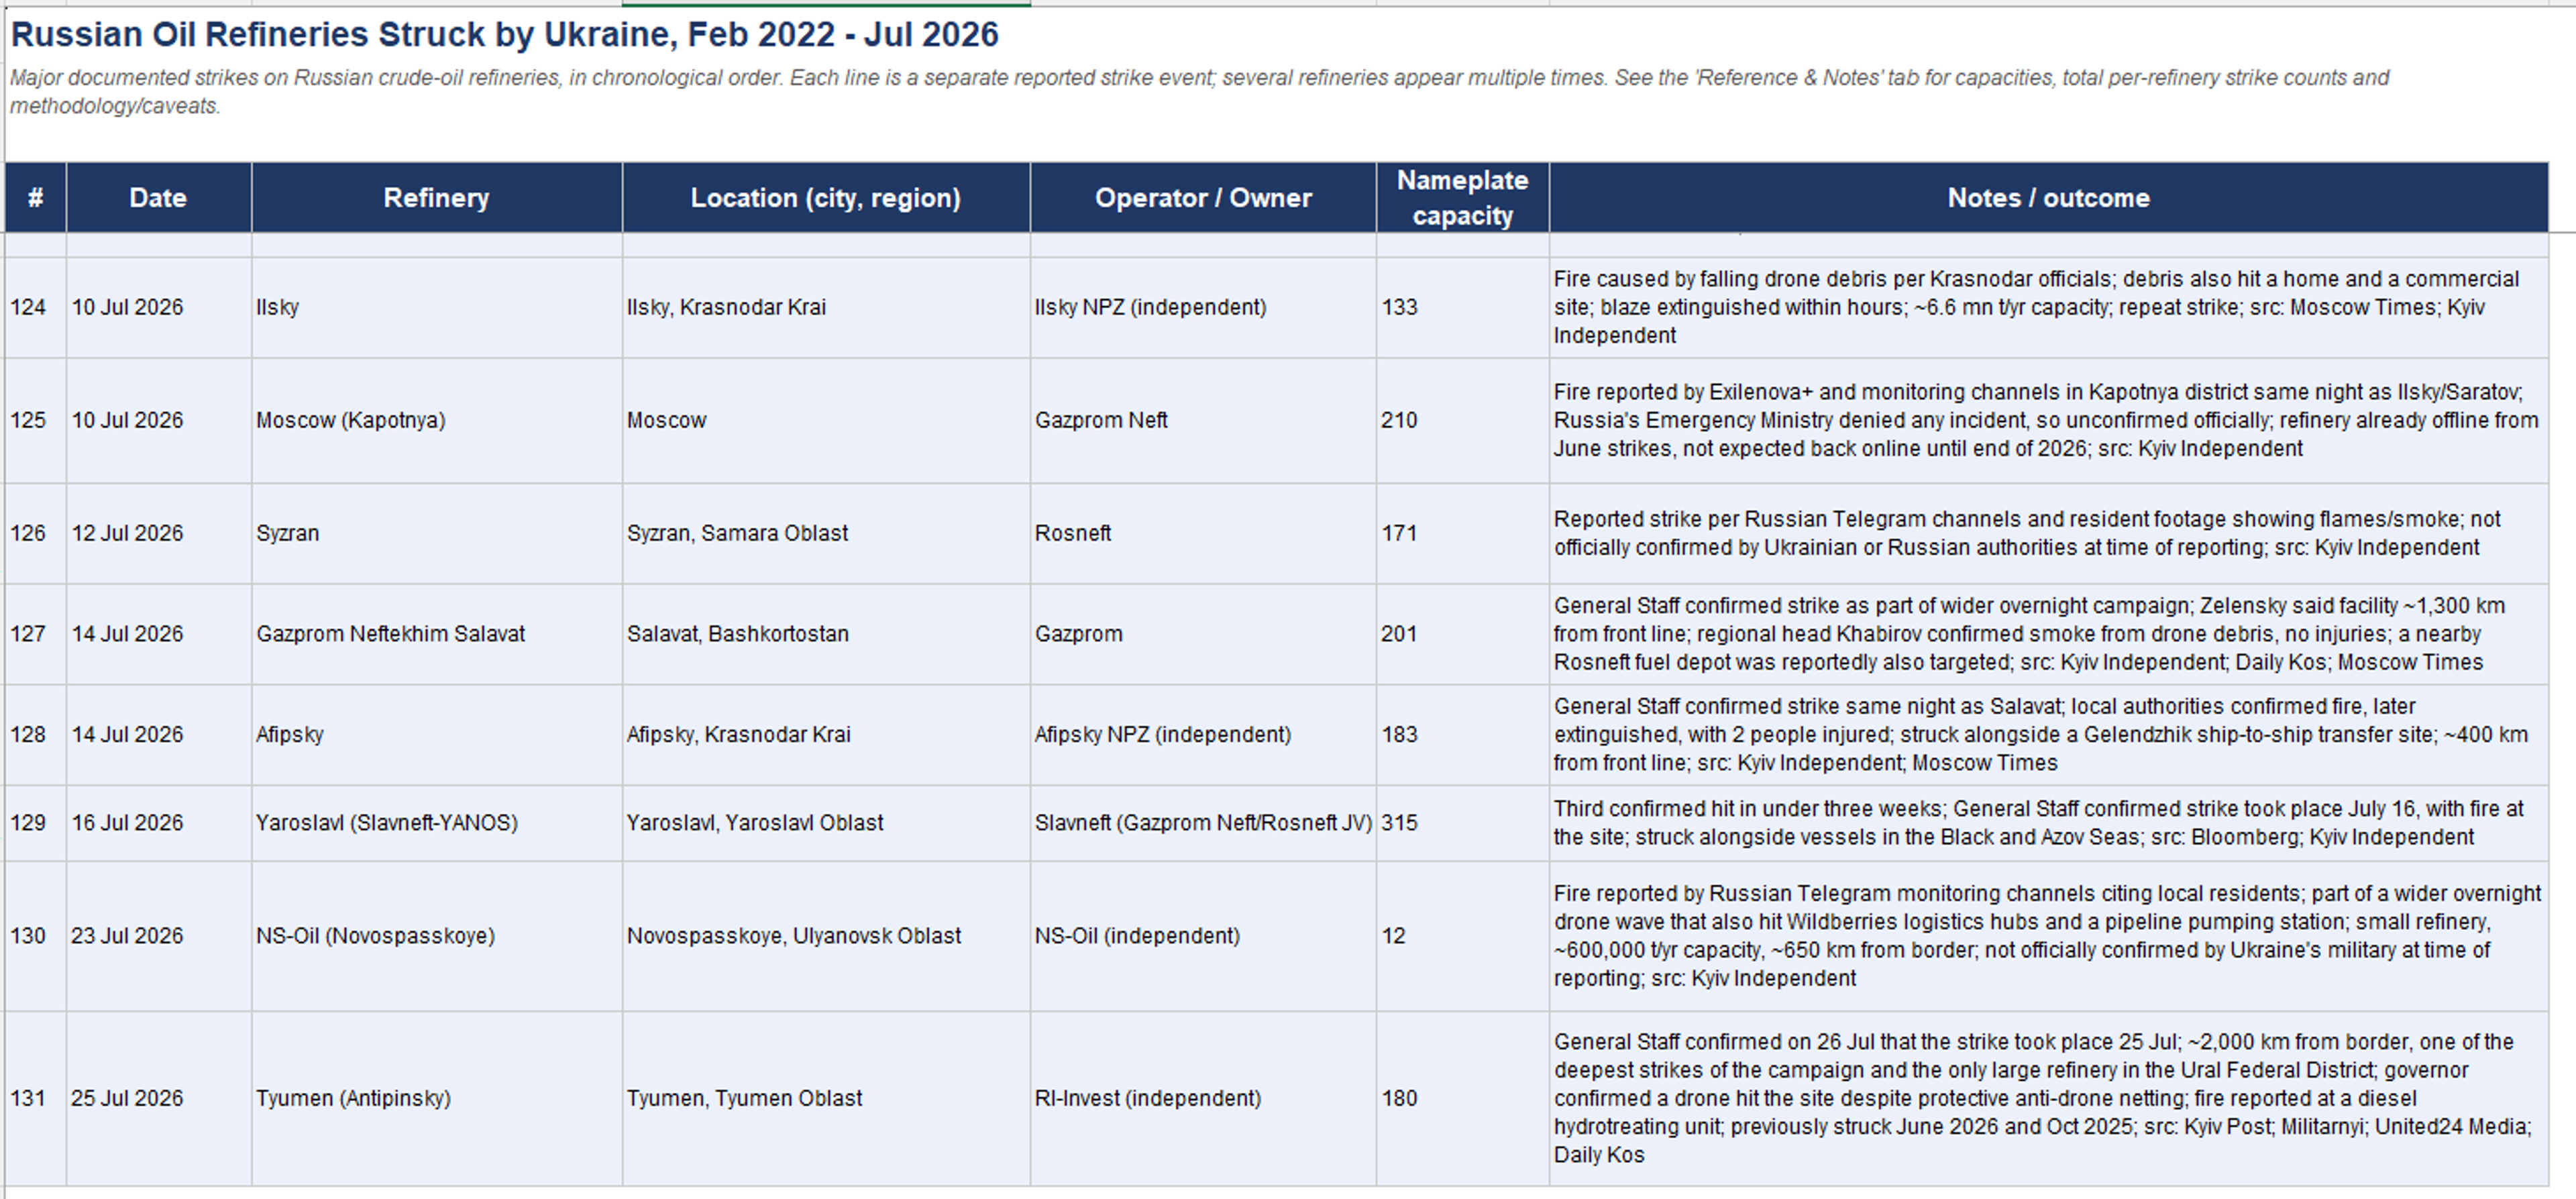Select the date cell in Afipsky row
The width and height of the screenshot is (2576, 1199).
tap(159, 735)
